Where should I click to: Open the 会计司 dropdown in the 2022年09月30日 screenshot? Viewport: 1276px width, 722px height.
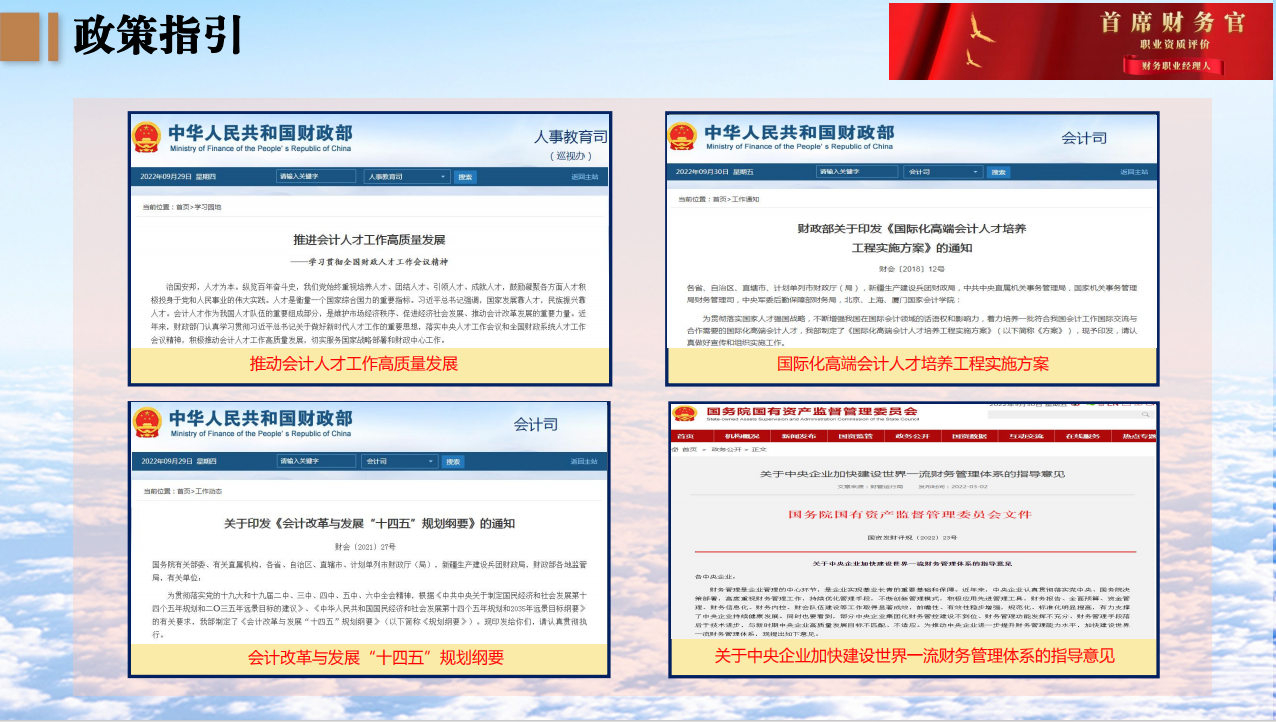(943, 172)
